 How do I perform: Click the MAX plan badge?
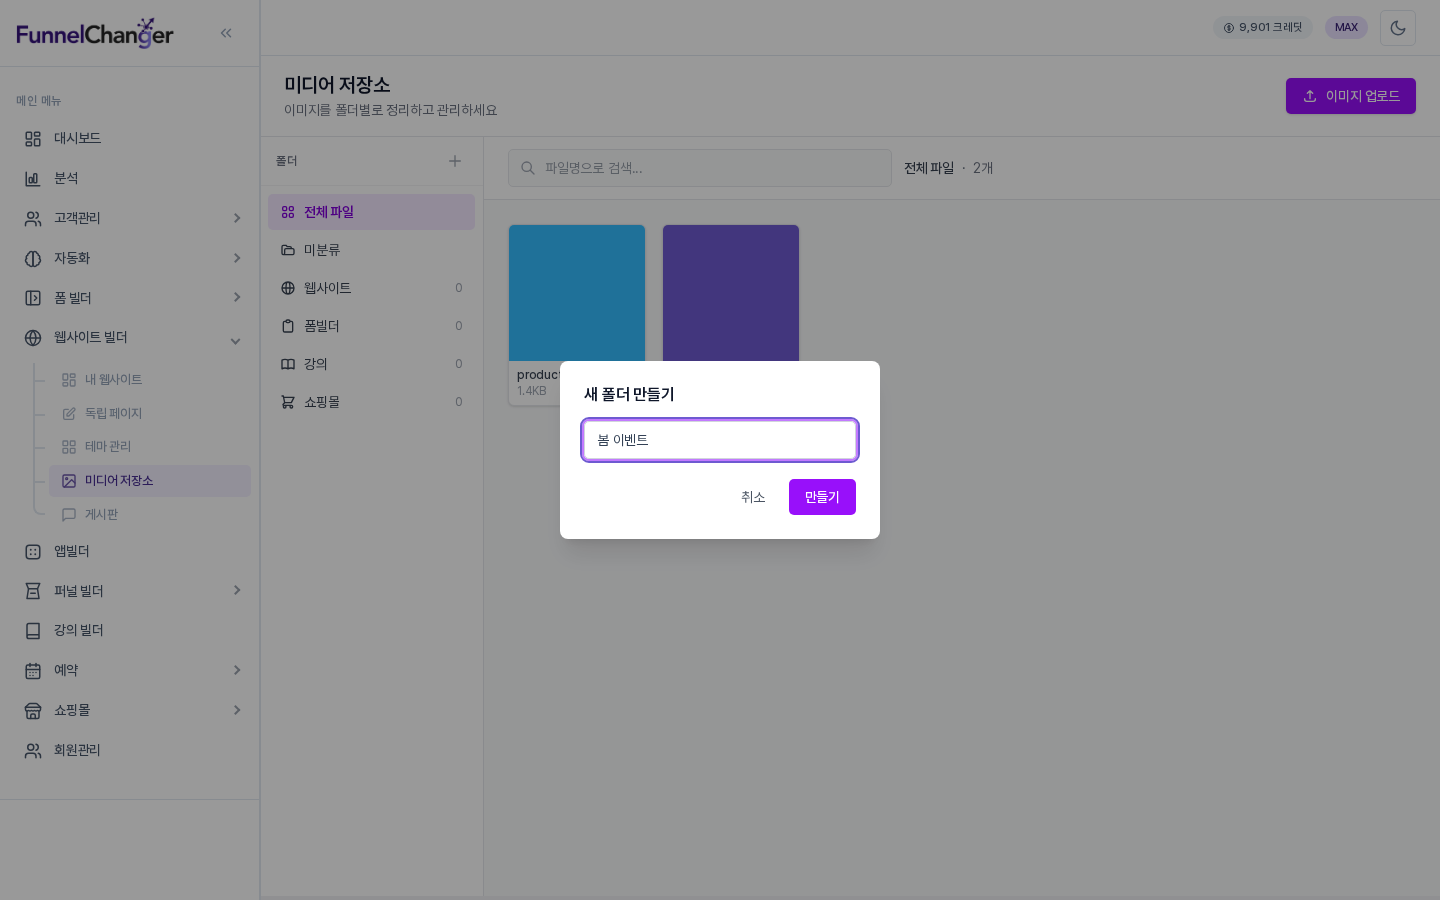[x=1346, y=28]
